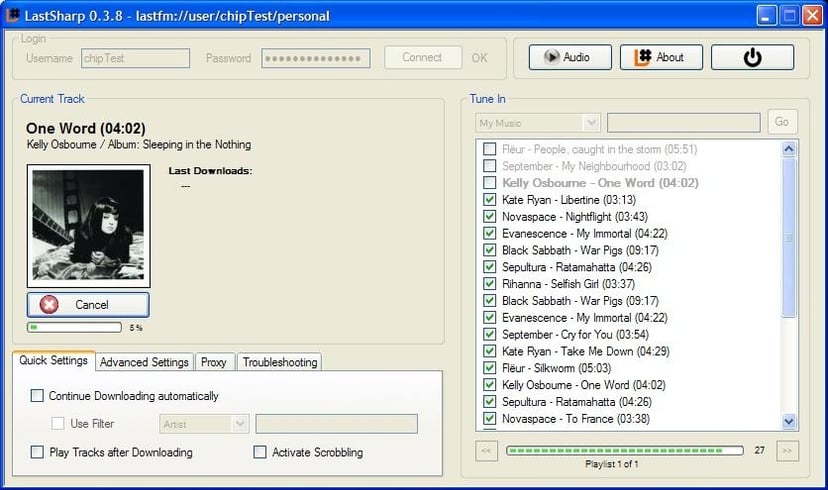Tick the Activate Scrobbling checkbox

260,452
